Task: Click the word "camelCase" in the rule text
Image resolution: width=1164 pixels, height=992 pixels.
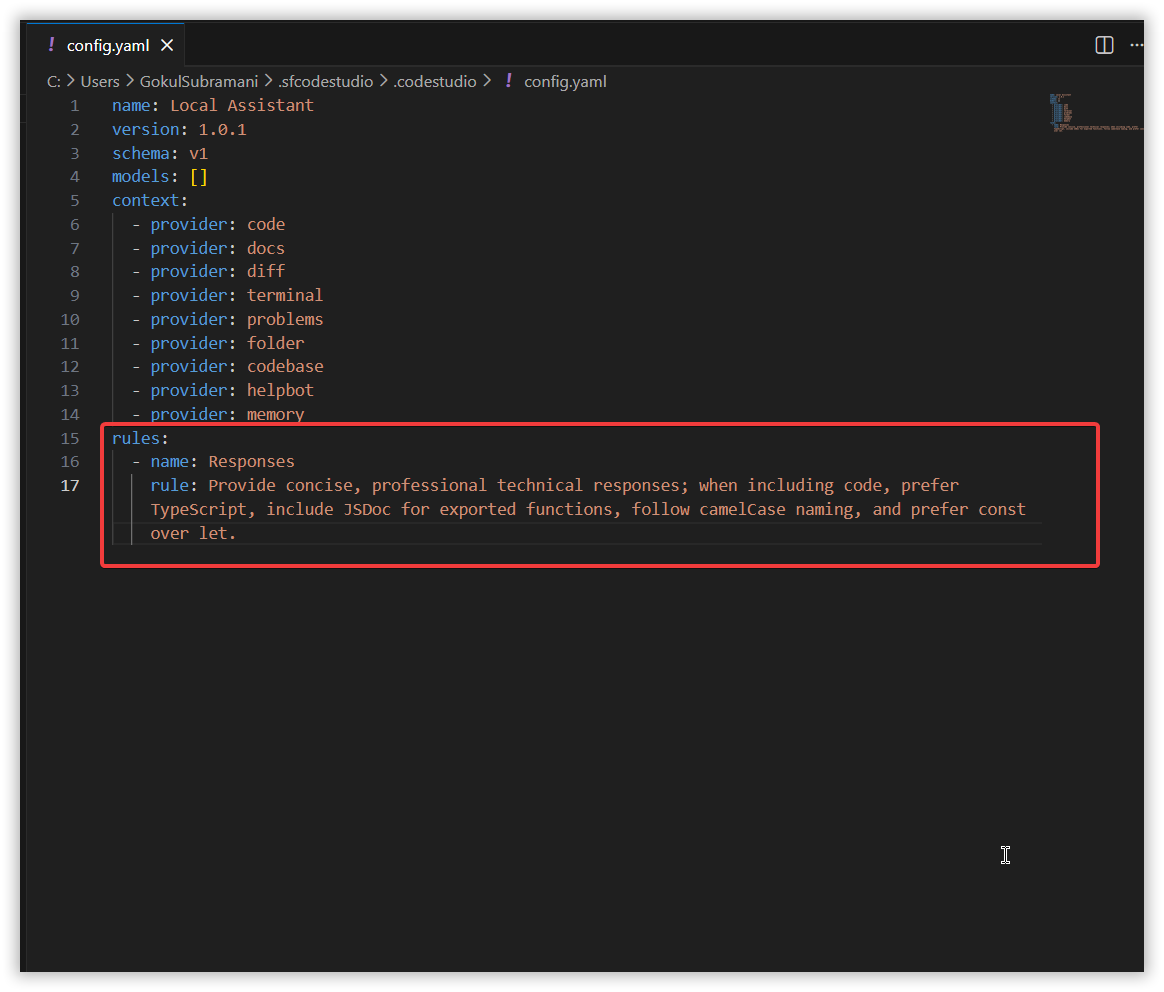Action: (x=742, y=509)
